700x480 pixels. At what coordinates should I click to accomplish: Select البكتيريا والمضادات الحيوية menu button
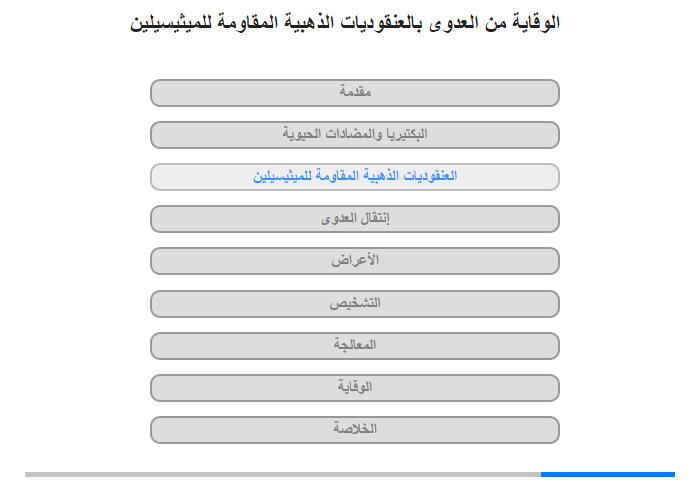354,135
